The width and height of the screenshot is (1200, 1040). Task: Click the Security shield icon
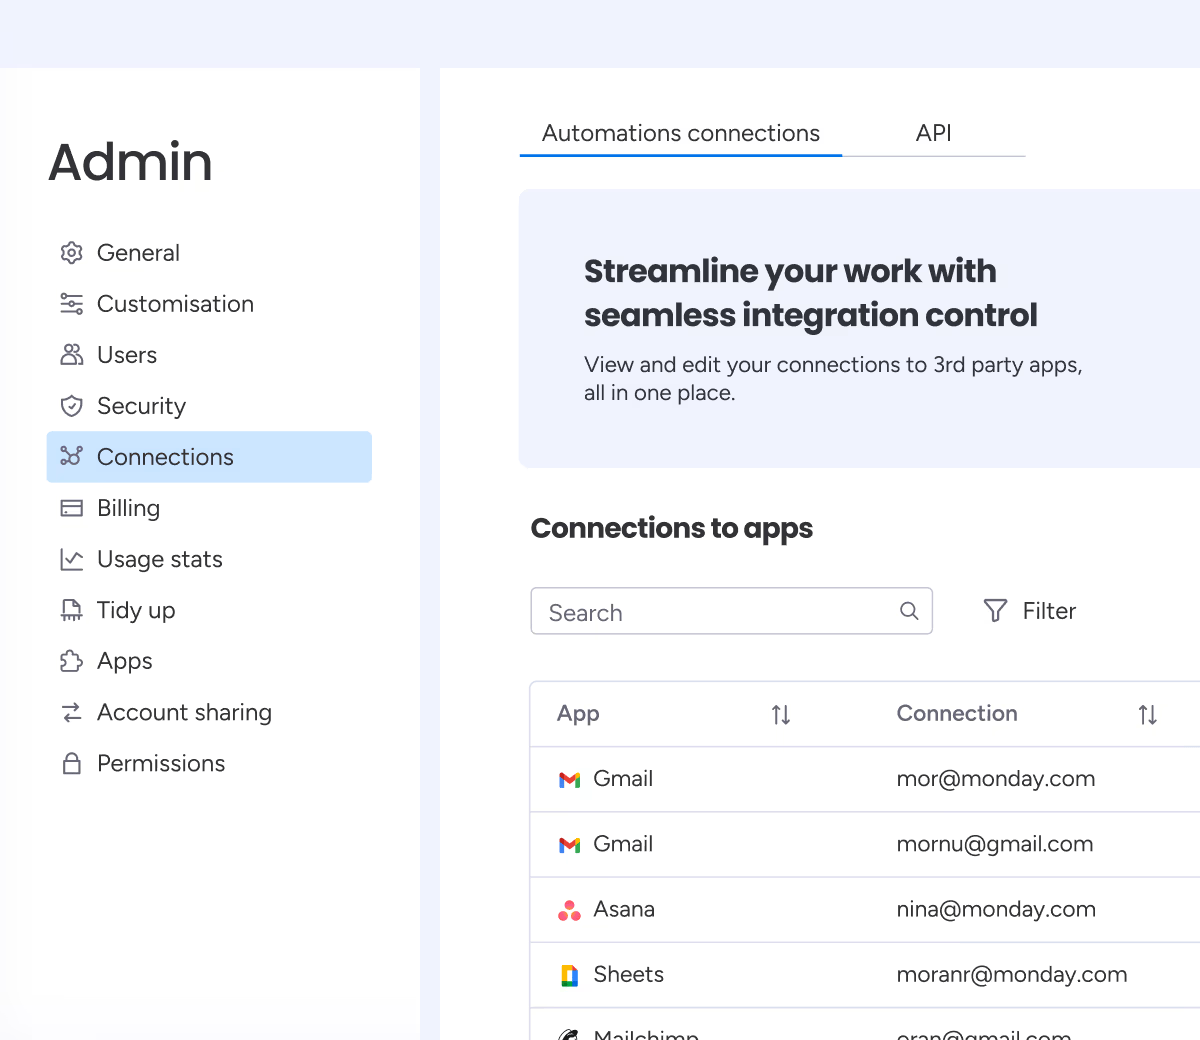click(x=71, y=406)
